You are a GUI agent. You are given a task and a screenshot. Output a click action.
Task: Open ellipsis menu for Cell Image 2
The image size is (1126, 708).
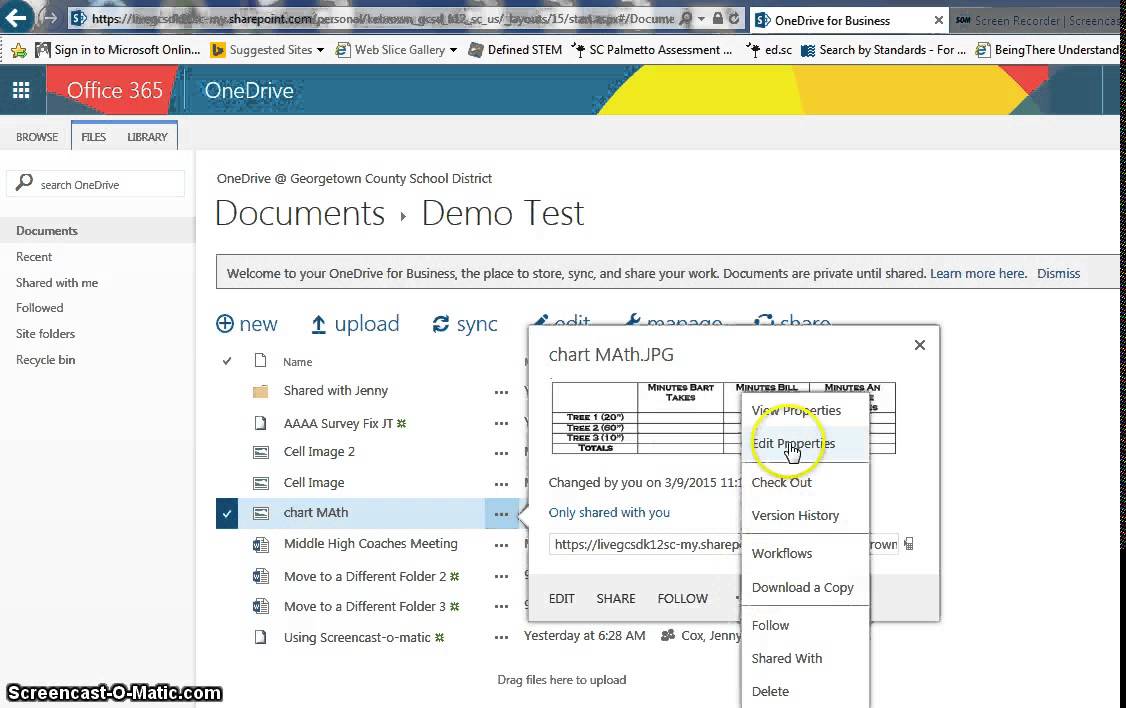(501, 453)
